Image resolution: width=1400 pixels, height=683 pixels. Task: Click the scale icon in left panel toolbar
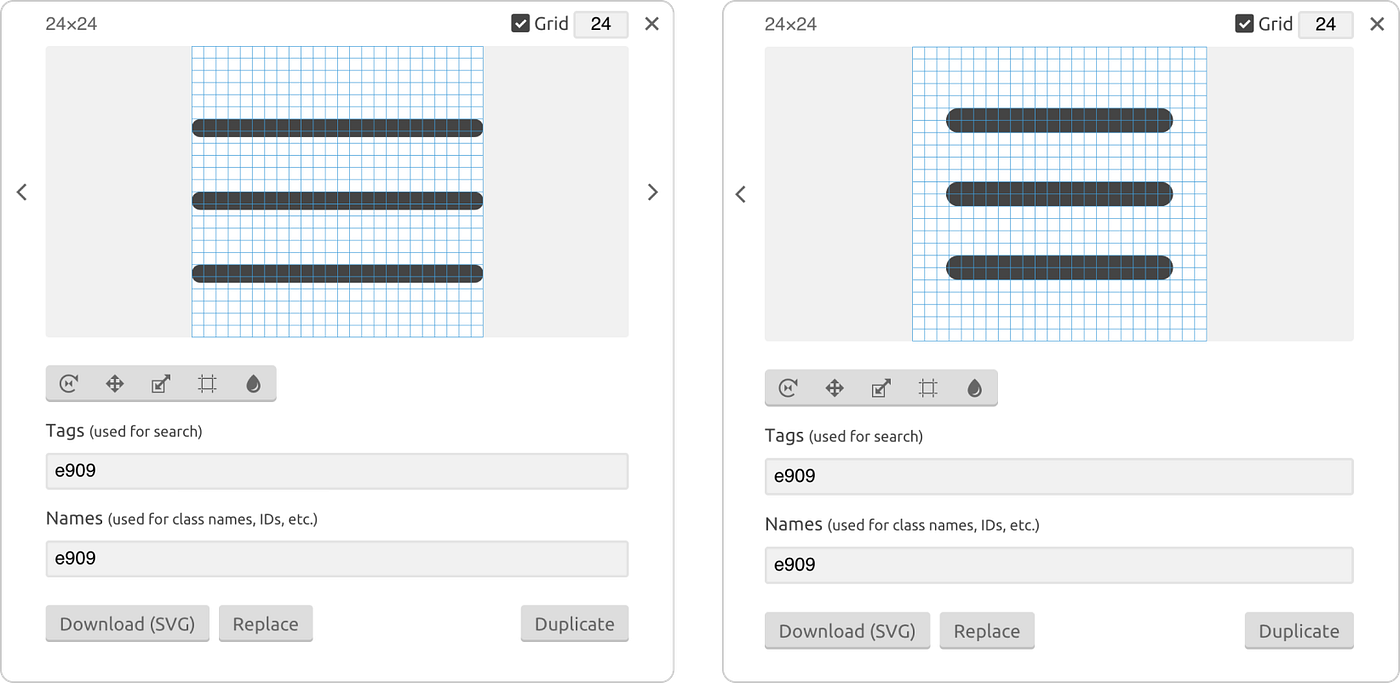[161, 383]
